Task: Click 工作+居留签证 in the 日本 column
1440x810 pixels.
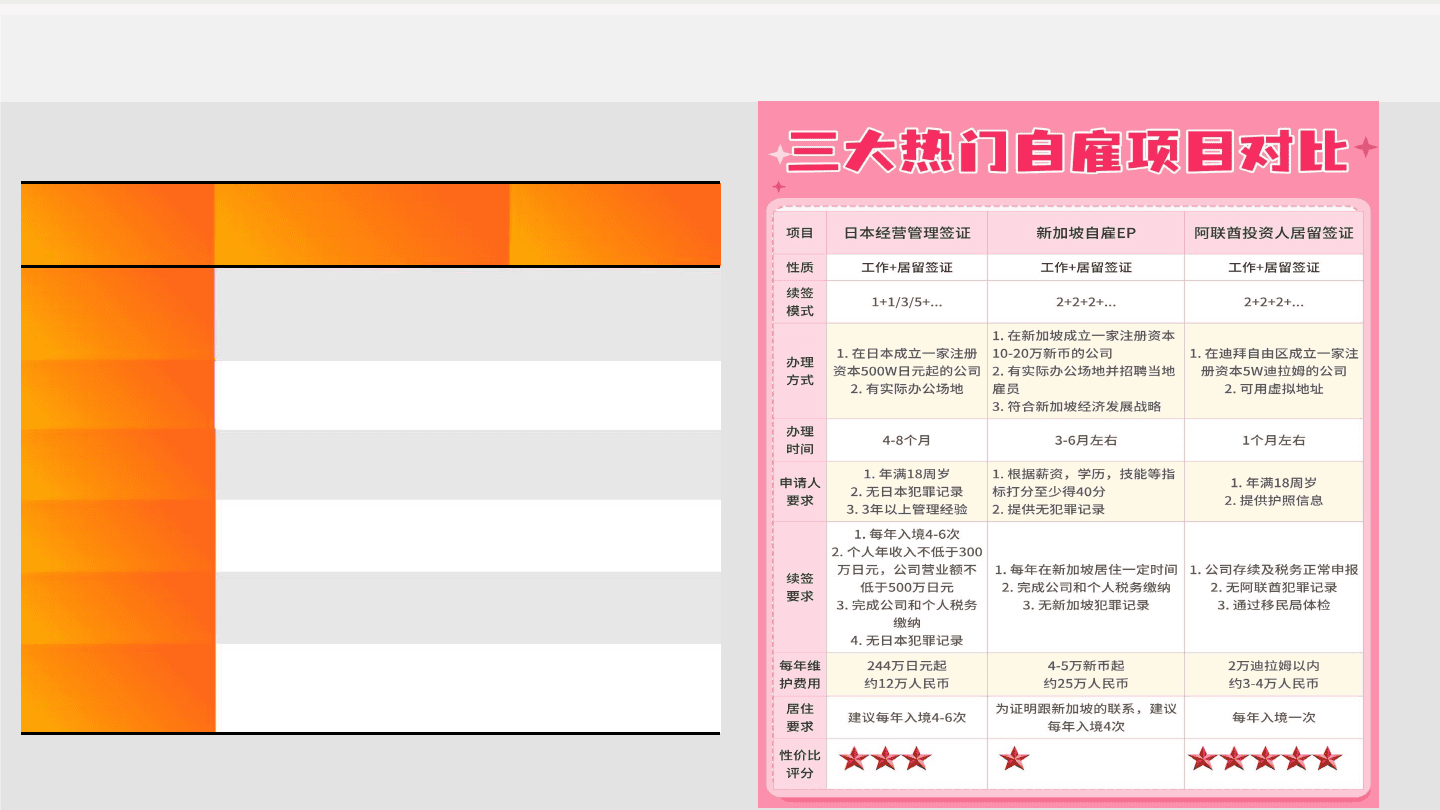Action: [907, 268]
